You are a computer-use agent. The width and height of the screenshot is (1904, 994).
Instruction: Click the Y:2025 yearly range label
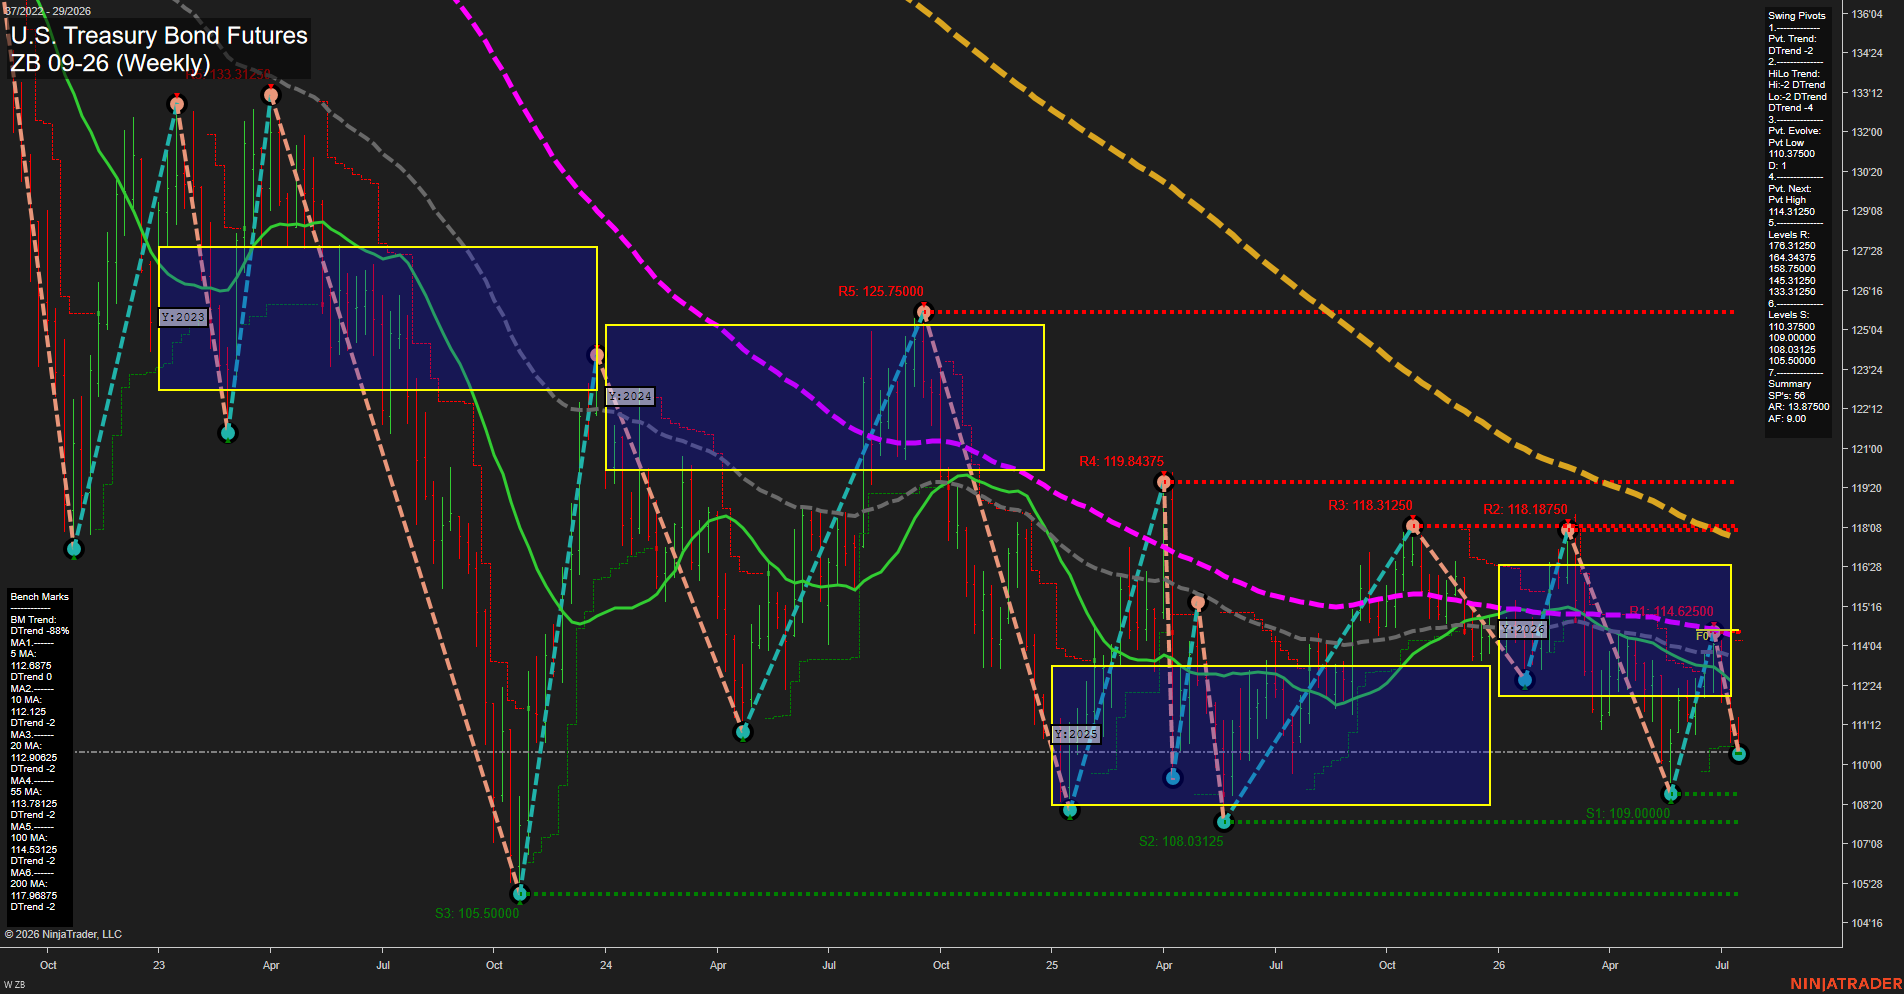click(1076, 734)
